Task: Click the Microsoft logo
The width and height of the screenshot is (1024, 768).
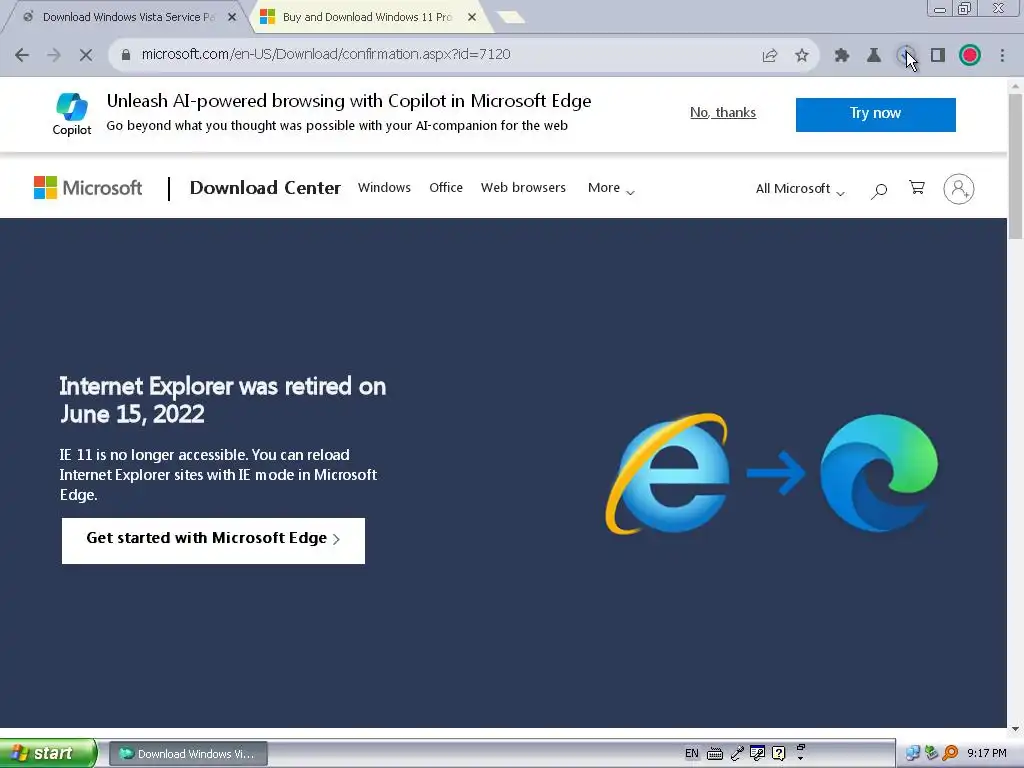Action: [88, 188]
